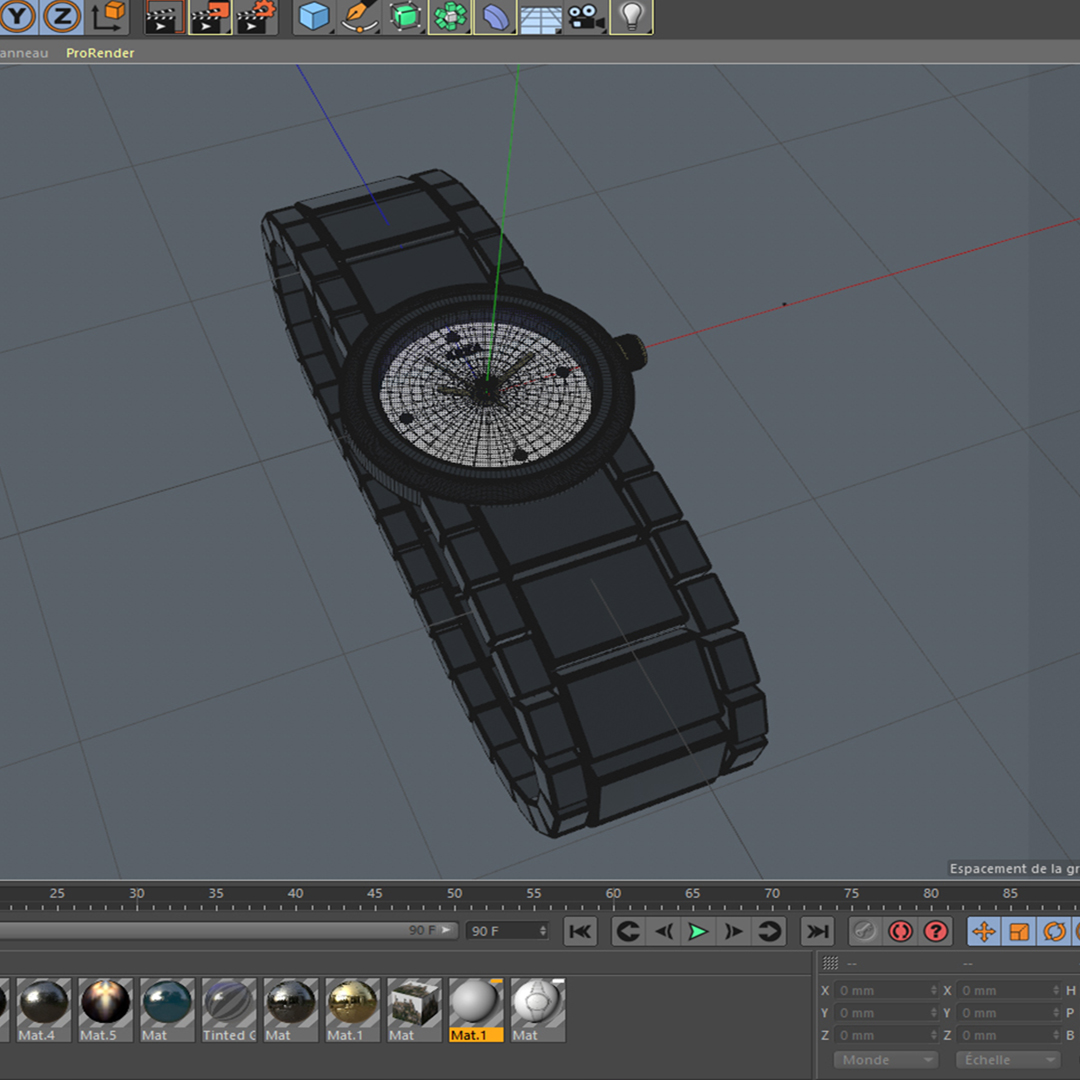The width and height of the screenshot is (1080, 1080).
Task: Add a Camera object
Action: [586, 17]
